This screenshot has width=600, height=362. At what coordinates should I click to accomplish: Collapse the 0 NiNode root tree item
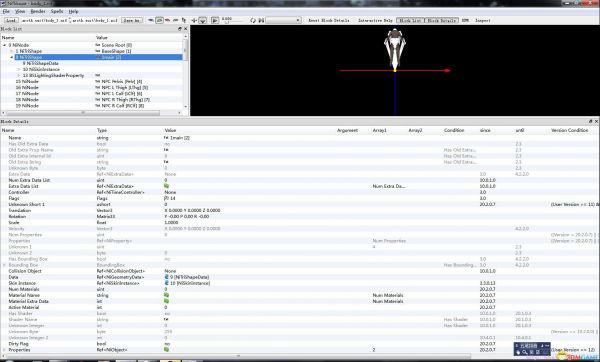tap(5, 45)
